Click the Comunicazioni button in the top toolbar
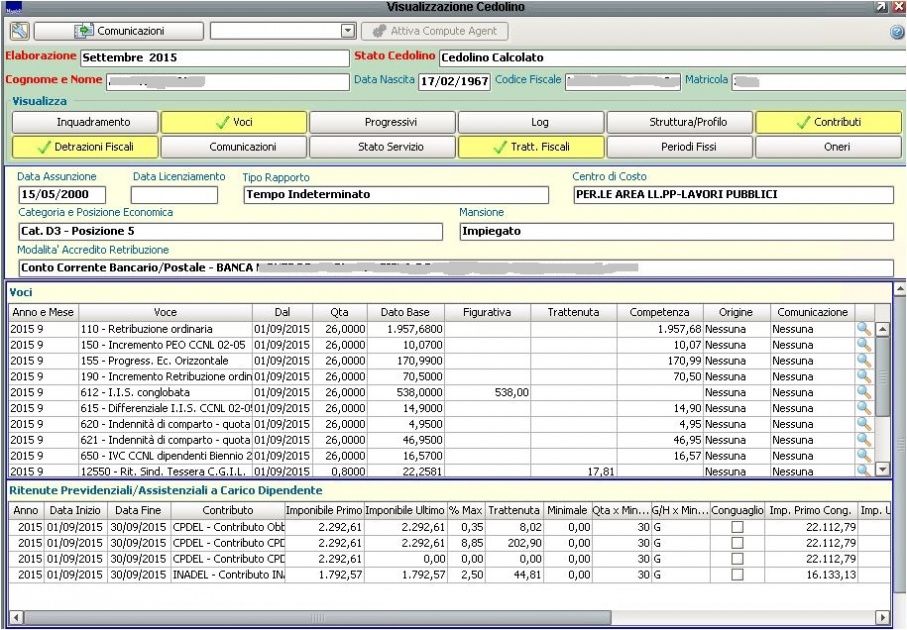Screen dimensions: 907x630 [120, 31]
